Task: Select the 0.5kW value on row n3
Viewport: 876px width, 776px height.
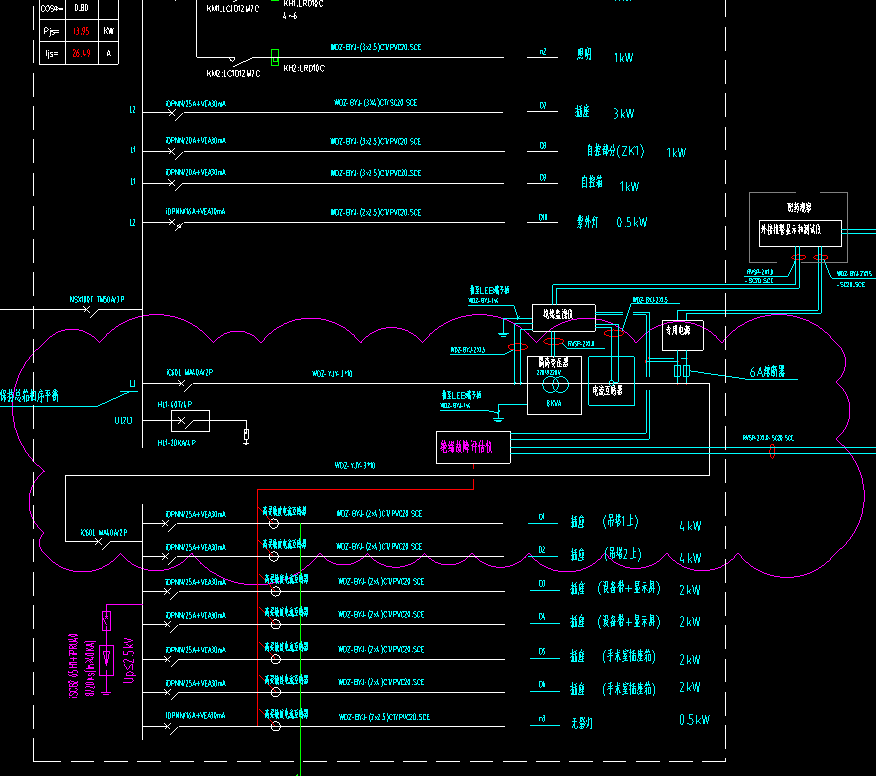Action: tap(694, 720)
